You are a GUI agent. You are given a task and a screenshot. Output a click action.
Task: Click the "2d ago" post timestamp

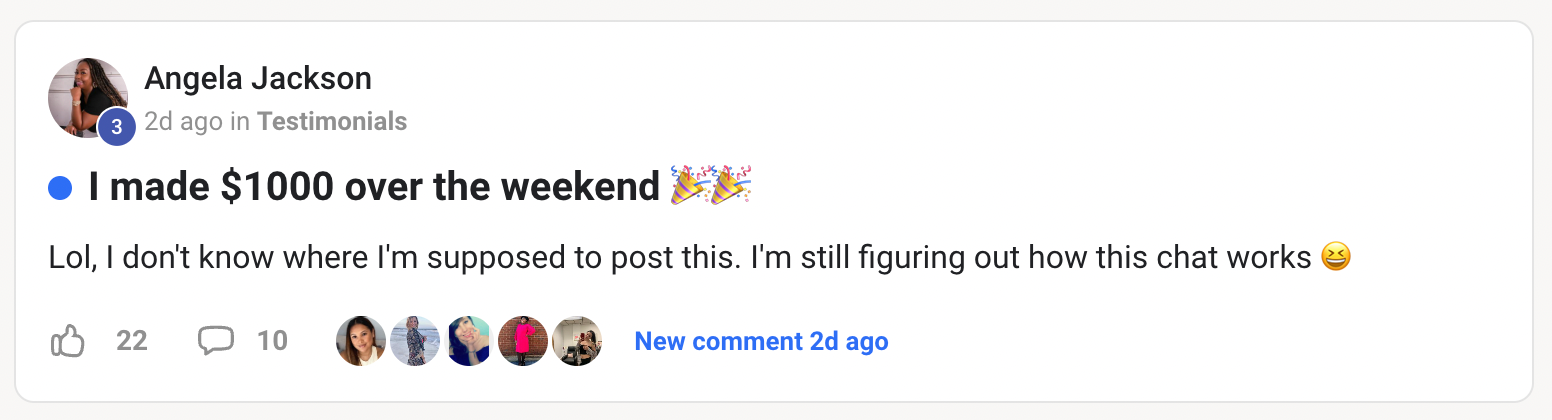tap(183, 122)
